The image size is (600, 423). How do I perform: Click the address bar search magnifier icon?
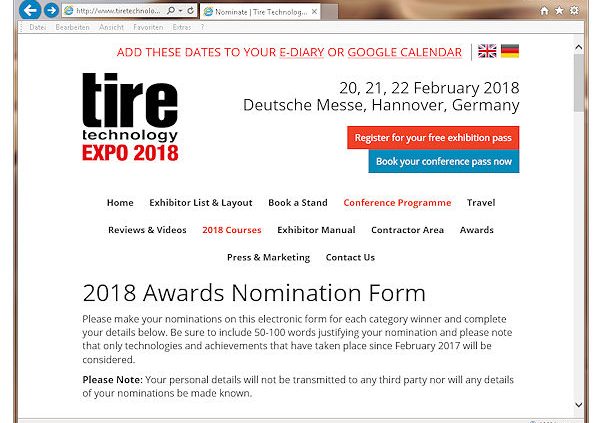click(171, 11)
